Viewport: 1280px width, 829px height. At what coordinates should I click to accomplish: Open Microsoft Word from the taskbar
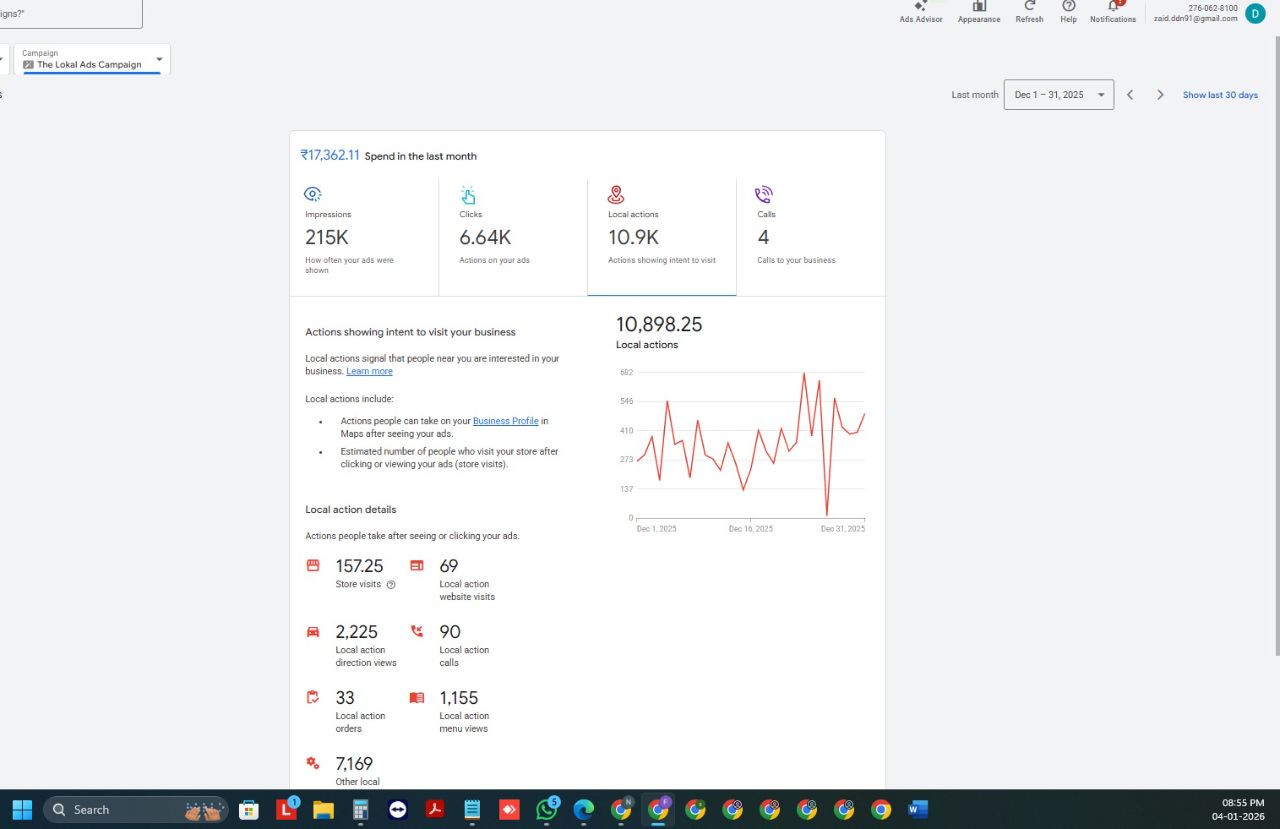918,809
